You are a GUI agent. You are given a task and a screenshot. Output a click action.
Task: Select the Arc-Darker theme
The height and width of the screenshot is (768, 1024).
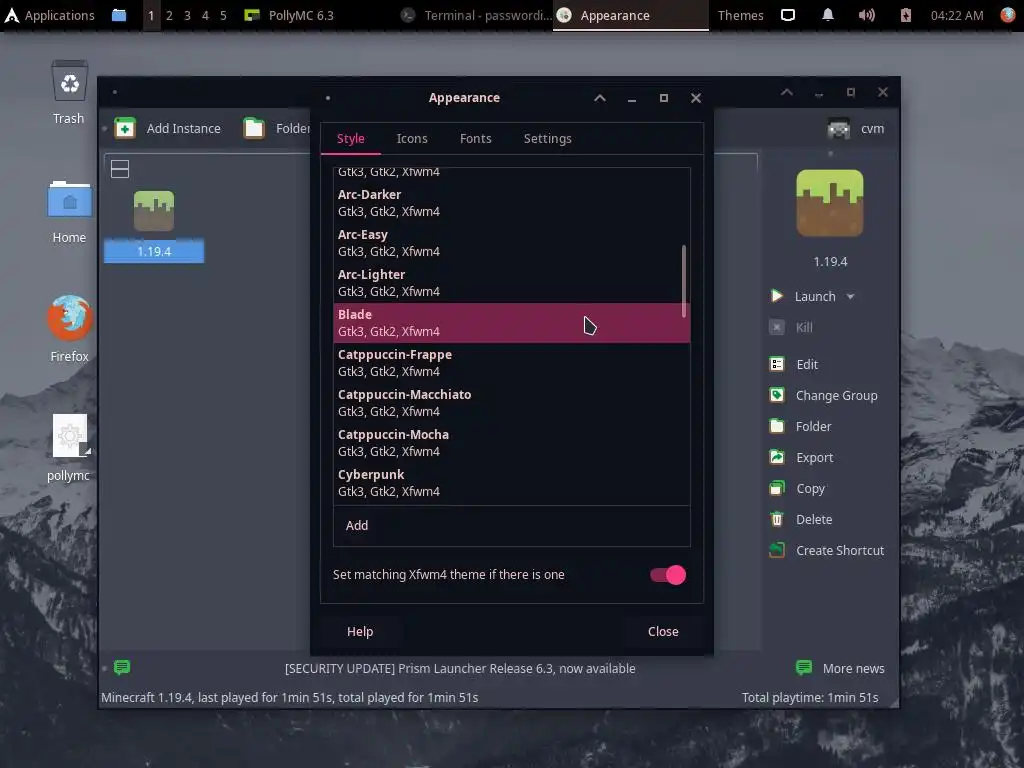(x=511, y=203)
